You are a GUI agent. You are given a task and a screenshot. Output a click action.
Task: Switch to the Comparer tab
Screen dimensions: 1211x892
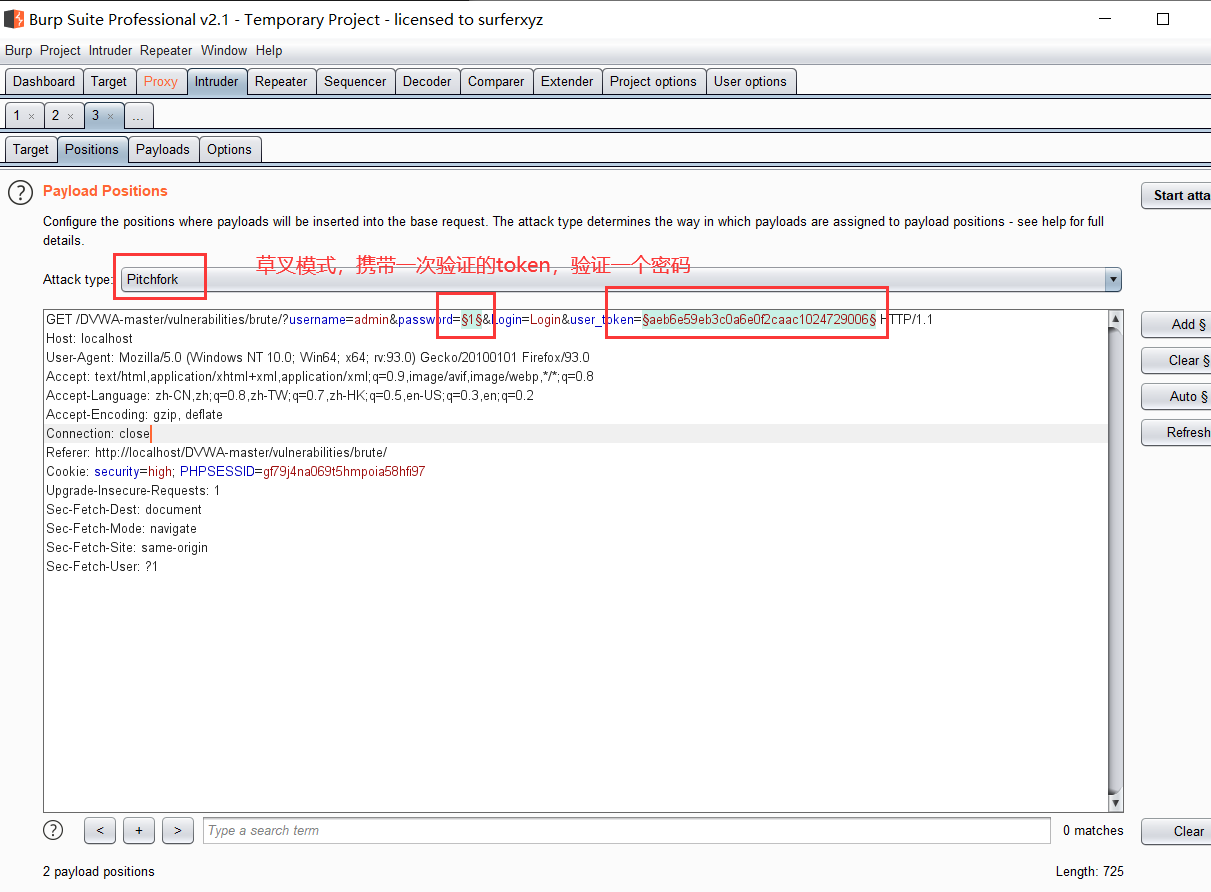496,82
